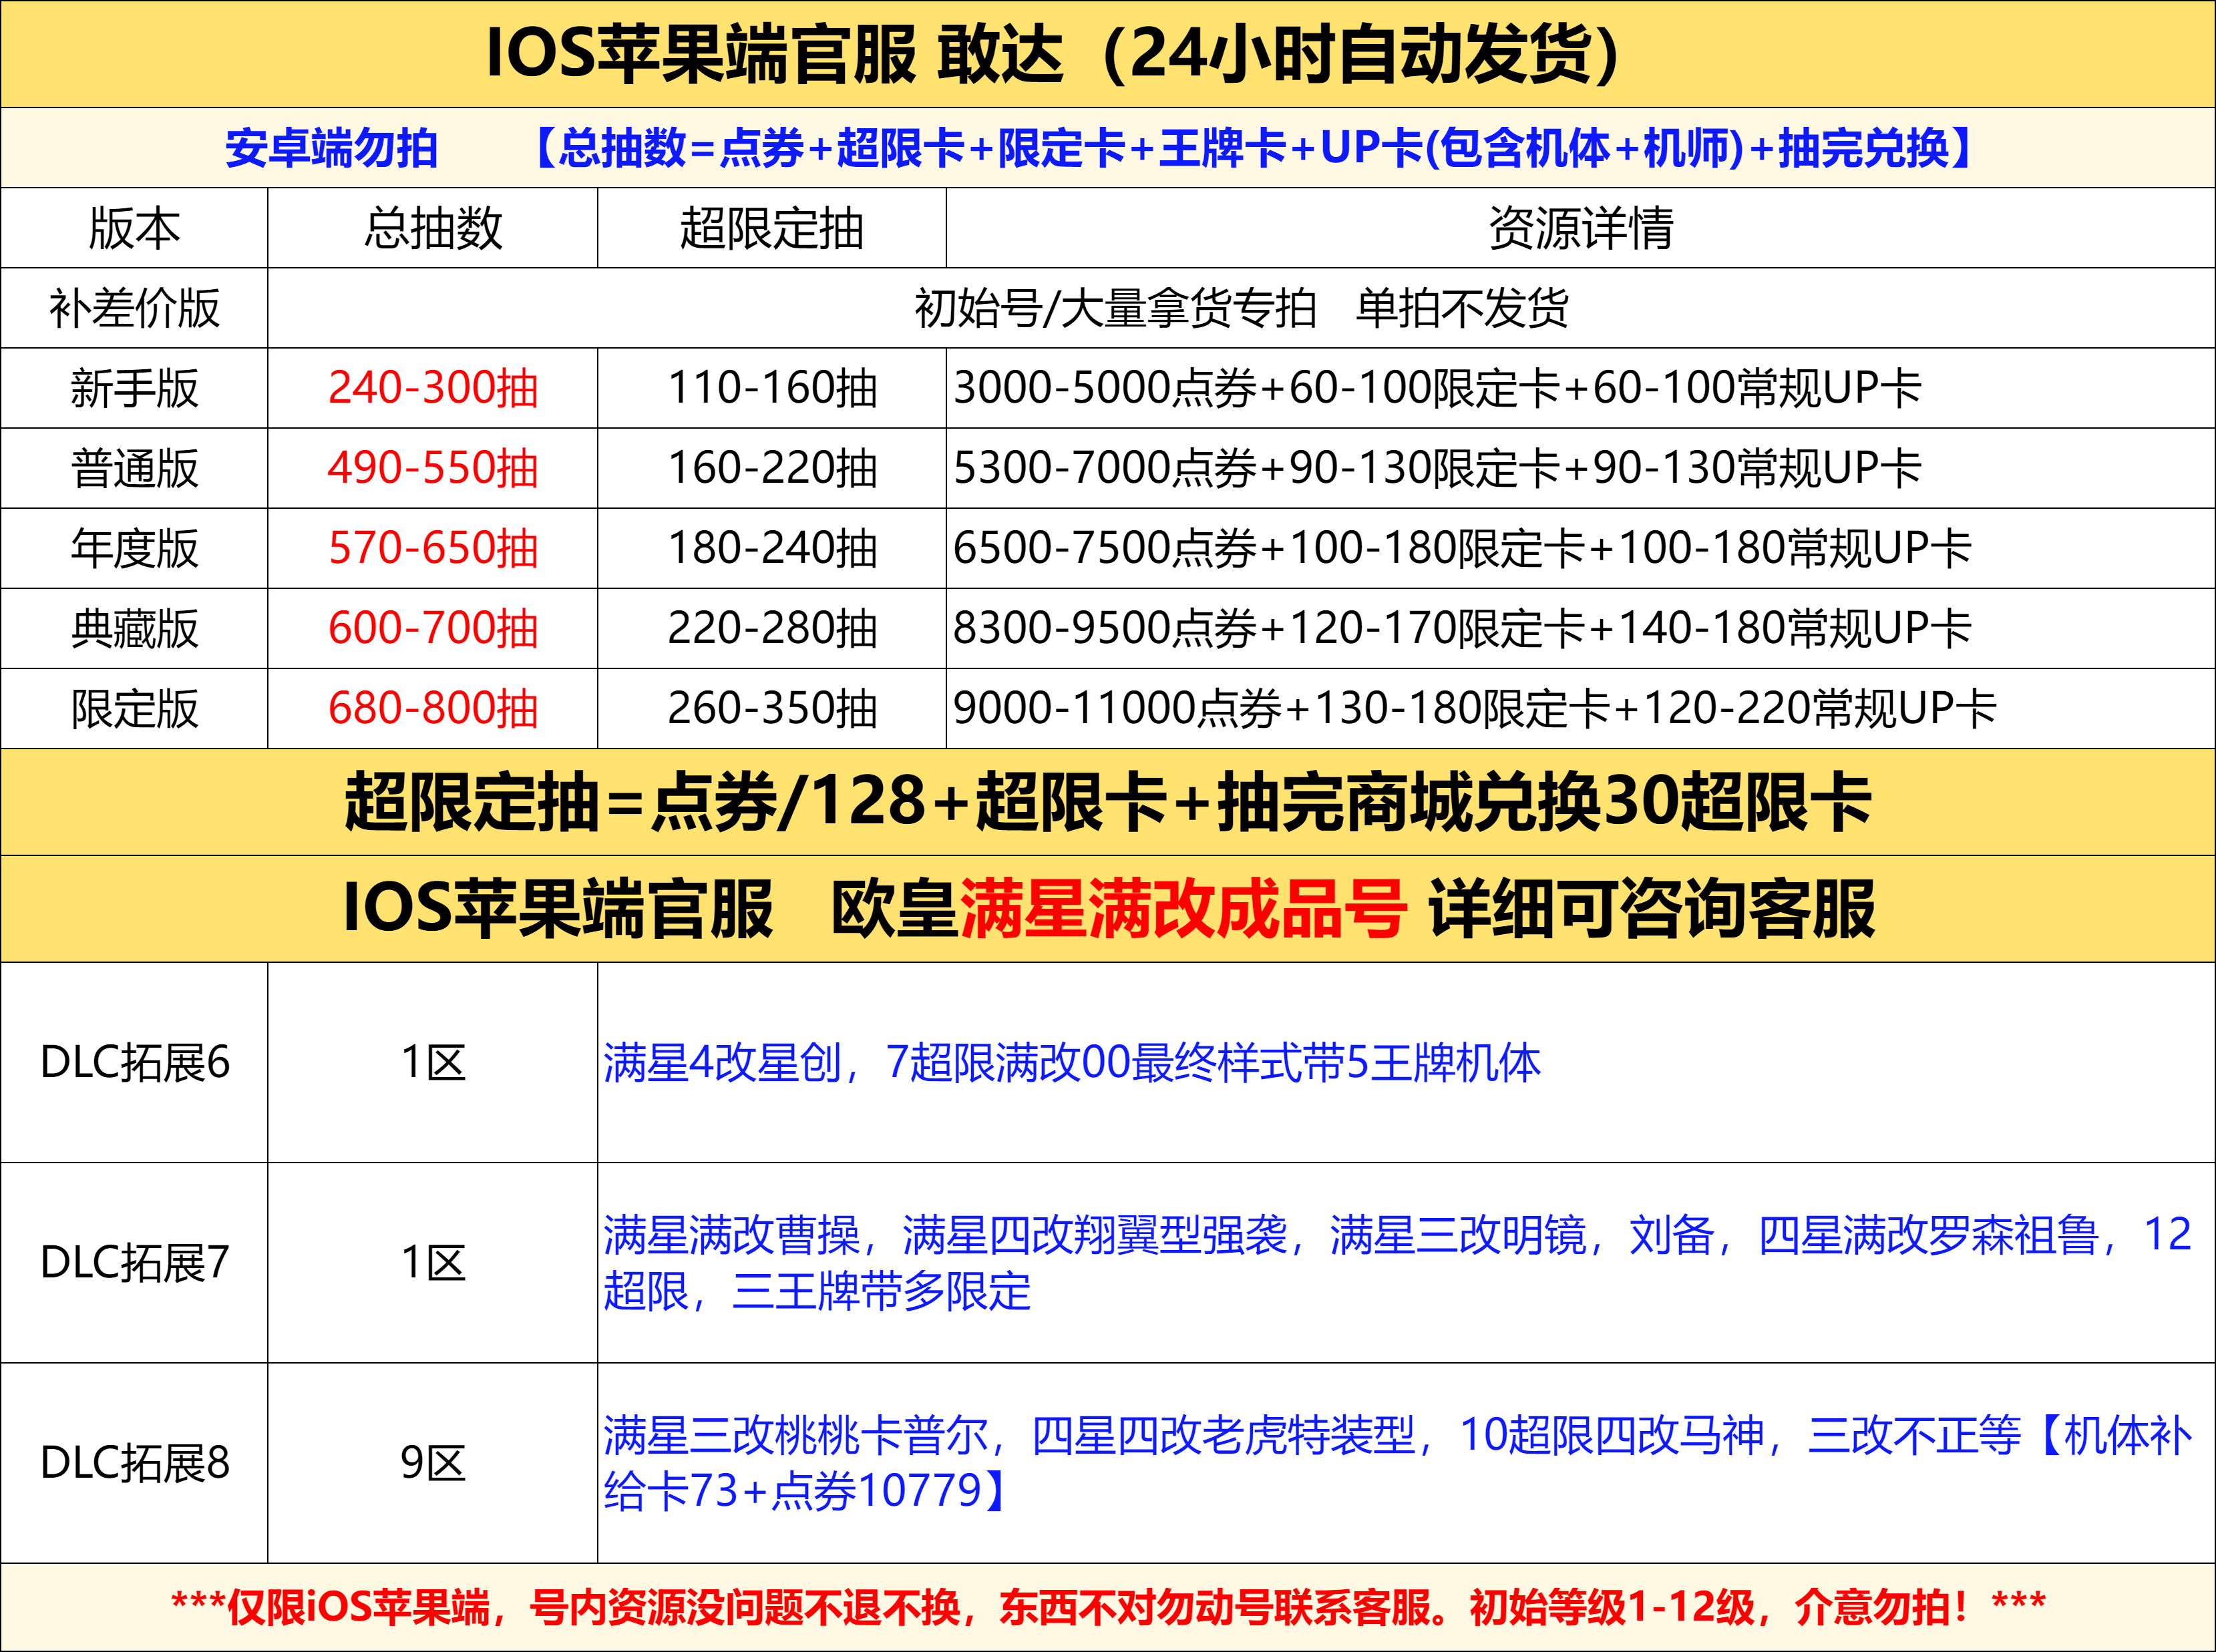
Task: Click the 9区 cell beside DLC拓展8
Action: [432, 1463]
